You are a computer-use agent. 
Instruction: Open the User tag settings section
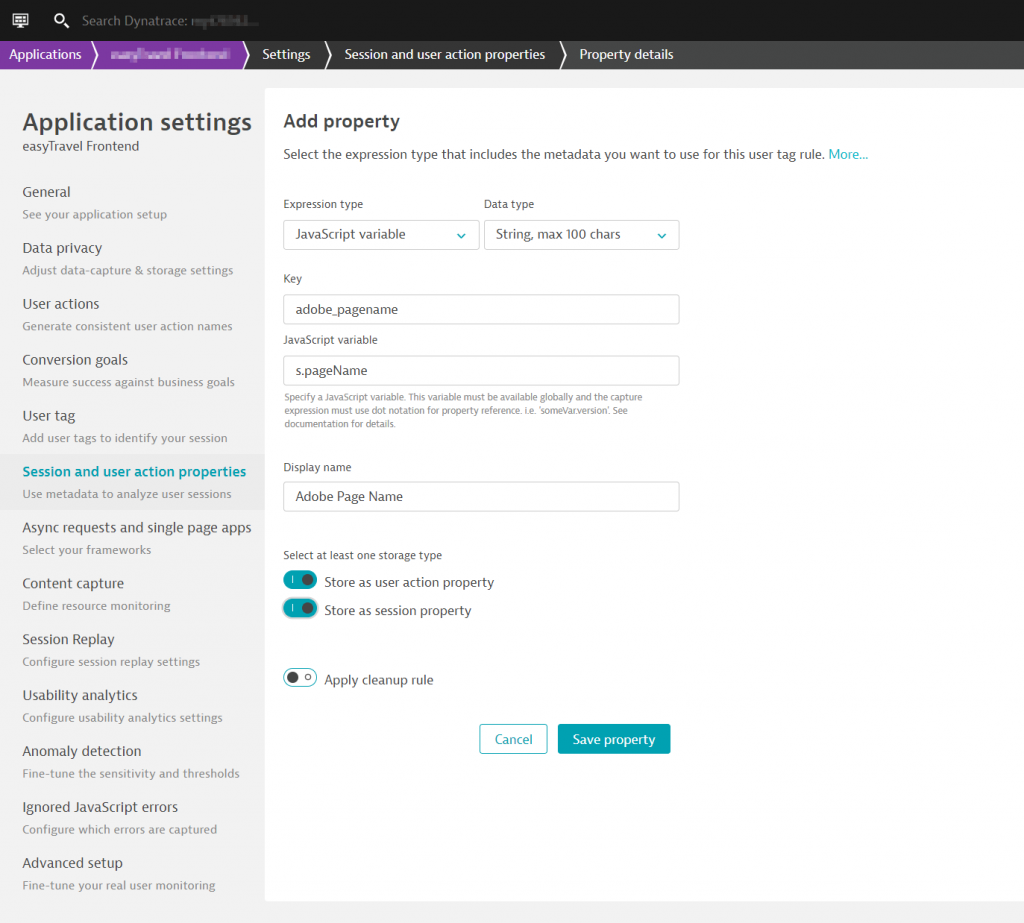[x=48, y=415]
